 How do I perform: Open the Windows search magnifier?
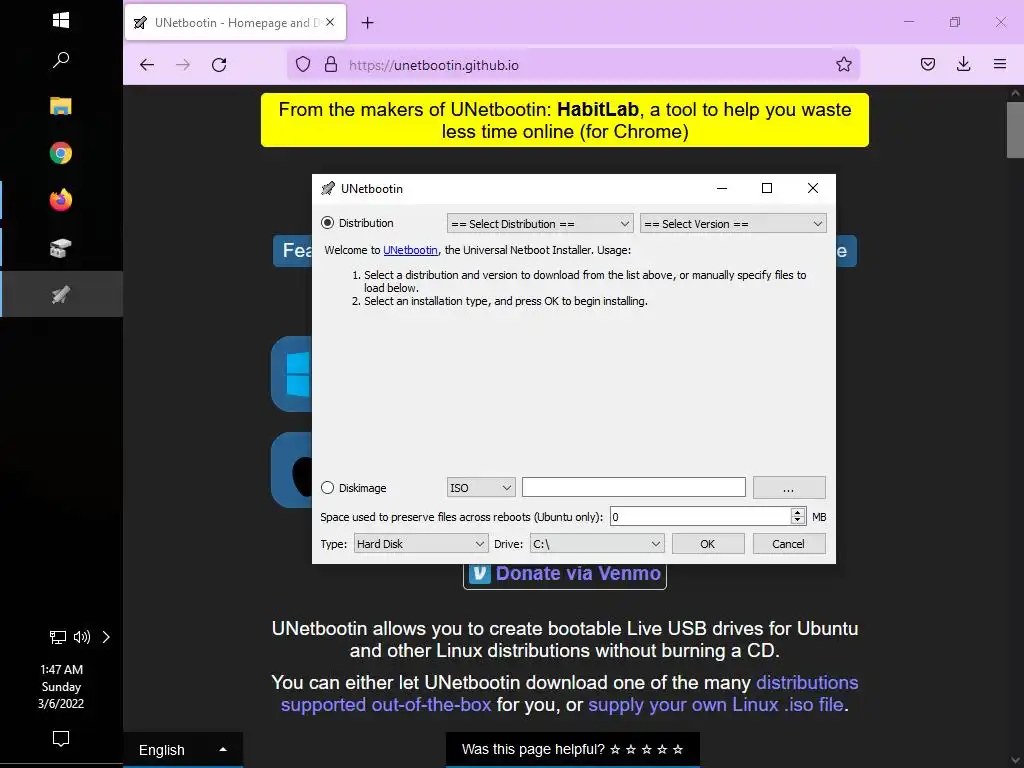point(61,61)
